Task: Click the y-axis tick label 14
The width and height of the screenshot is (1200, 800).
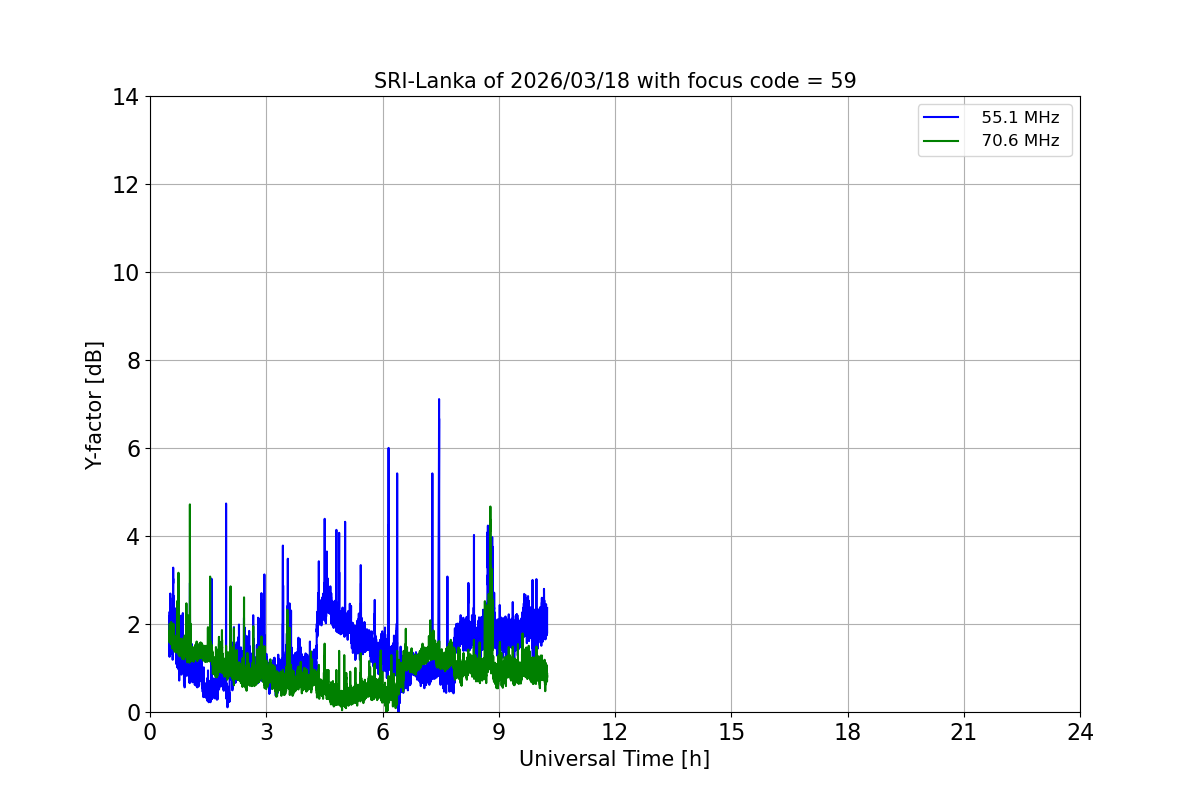Action: [125, 97]
